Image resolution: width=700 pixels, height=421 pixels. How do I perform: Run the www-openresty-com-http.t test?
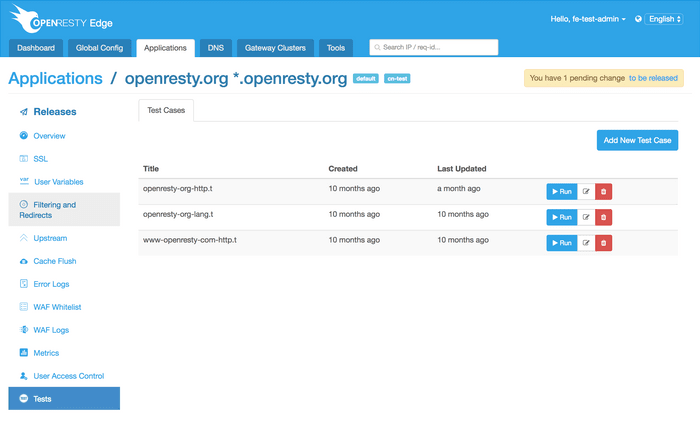tap(562, 243)
